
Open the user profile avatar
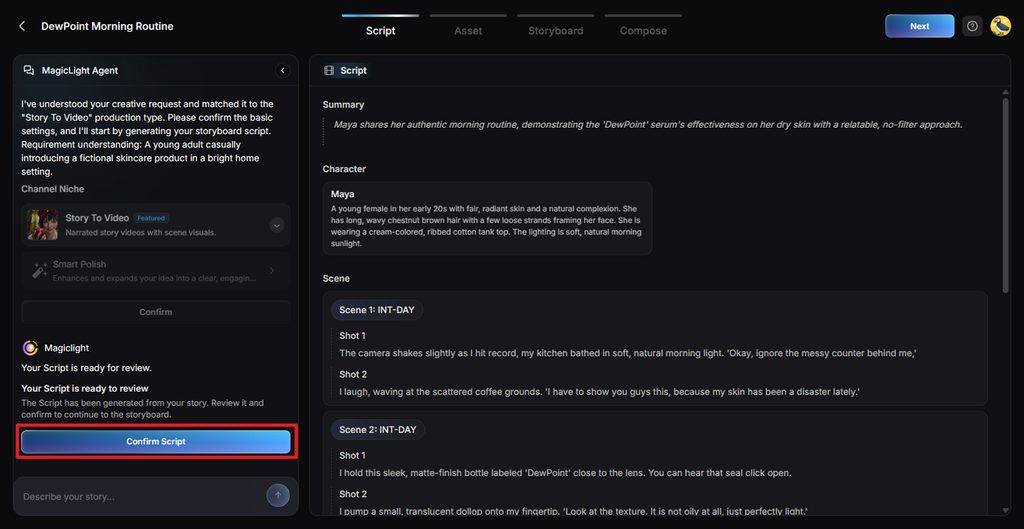pyautogui.click(x=1000, y=26)
